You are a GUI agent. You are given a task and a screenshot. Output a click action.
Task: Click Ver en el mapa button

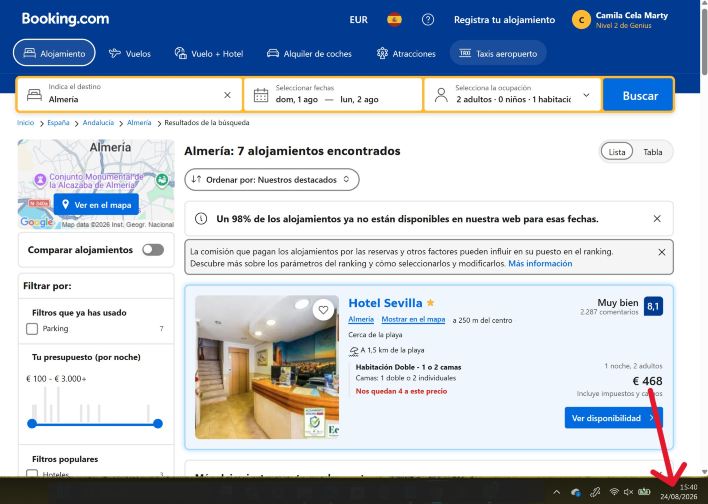(x=96, y=205)
